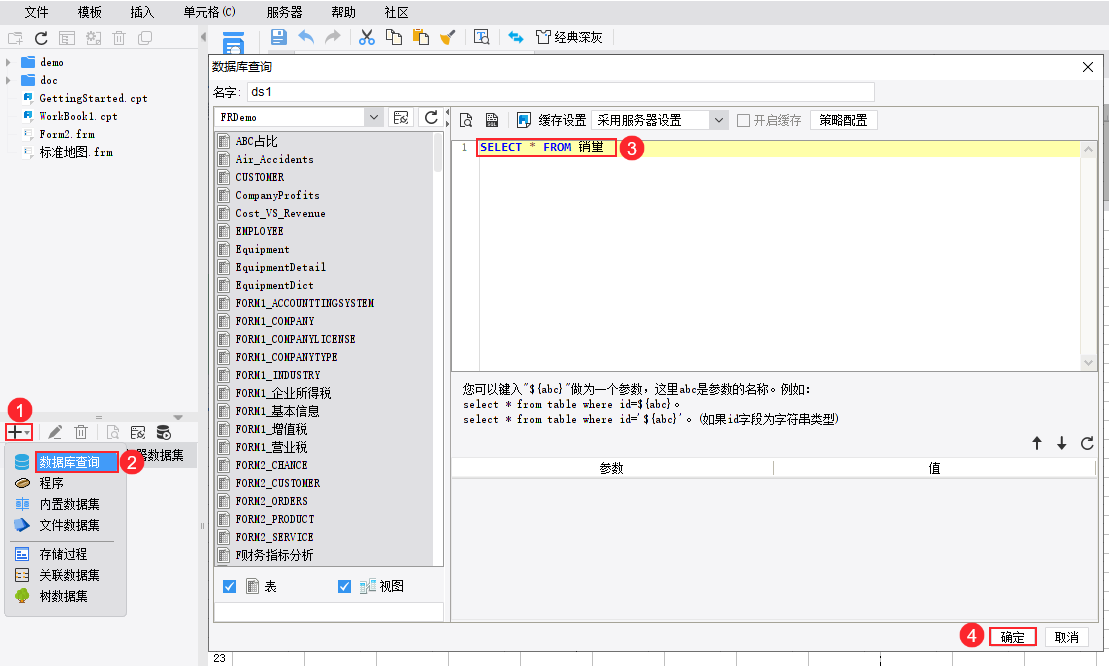Screen dimensions: 1109x666
Task: Click the server dataset stack icon
Action: (163, 432)
